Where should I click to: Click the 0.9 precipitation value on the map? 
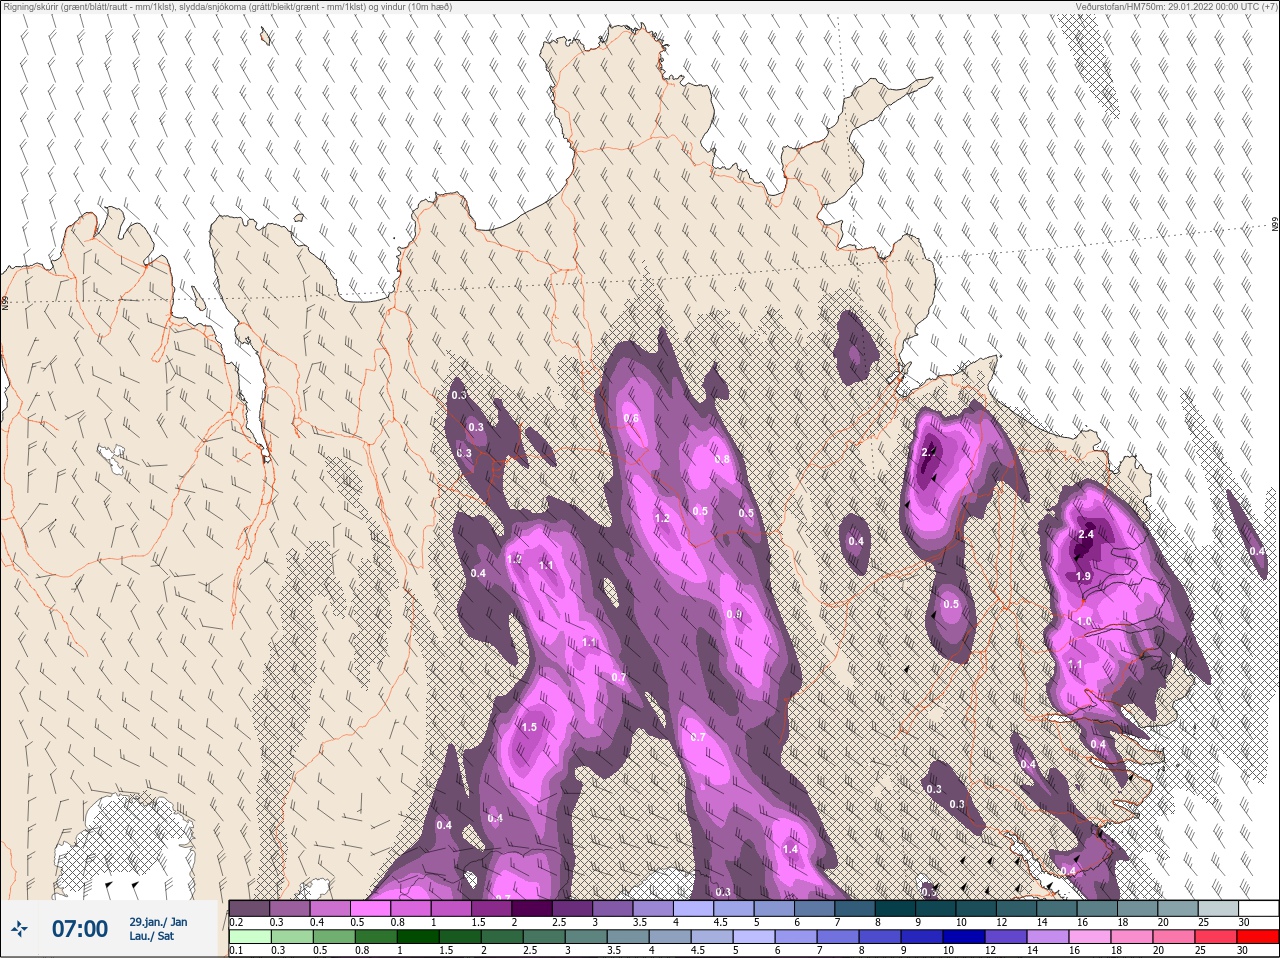tap(735, 614)
